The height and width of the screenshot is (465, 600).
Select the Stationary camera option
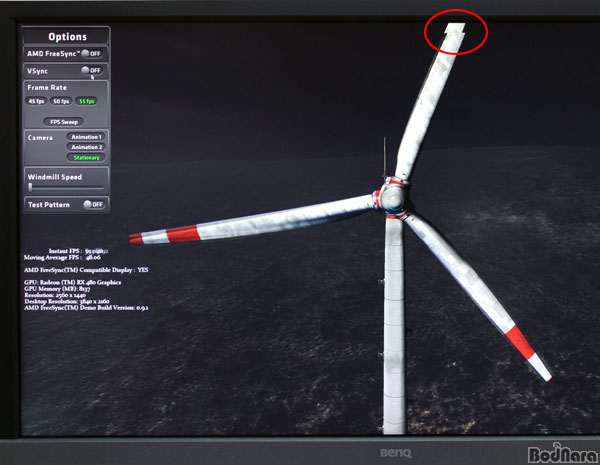click(86, 157)
